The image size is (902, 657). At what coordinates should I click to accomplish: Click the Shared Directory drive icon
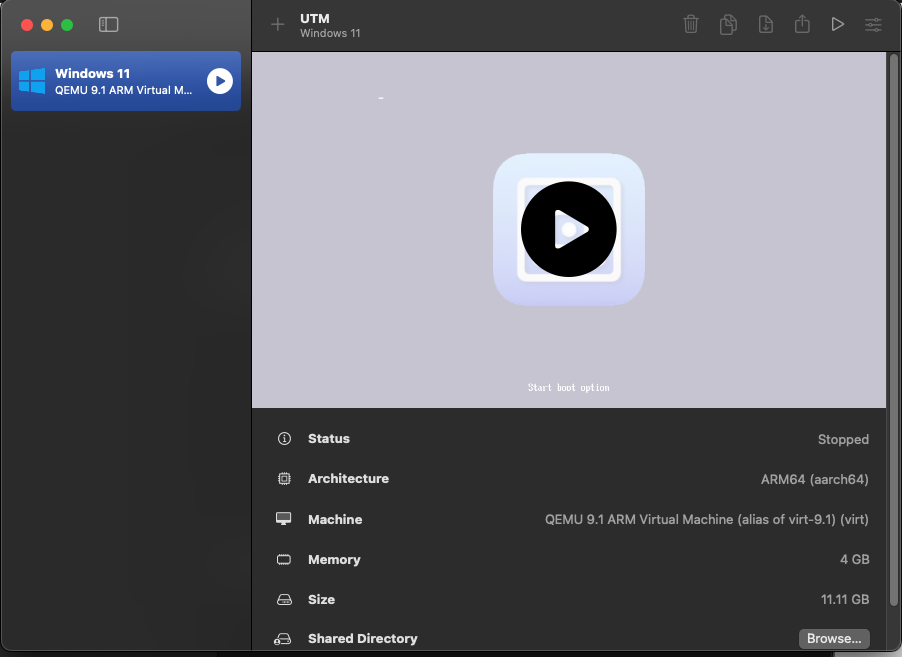click(x=282, y=639)
